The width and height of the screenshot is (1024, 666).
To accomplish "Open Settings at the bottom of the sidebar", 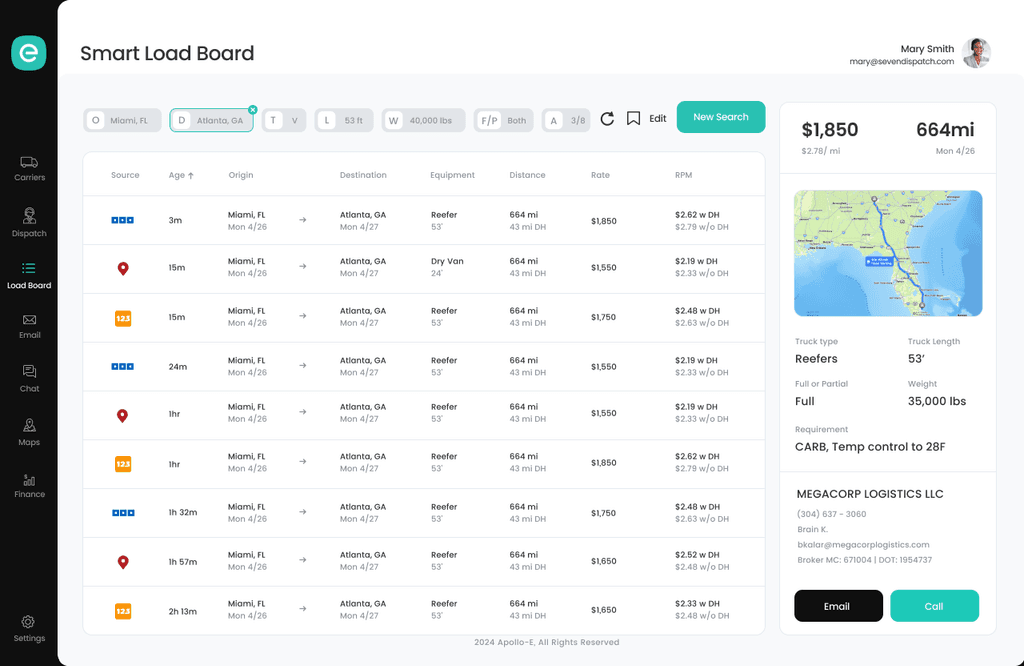I will click(x=29, y=630).
